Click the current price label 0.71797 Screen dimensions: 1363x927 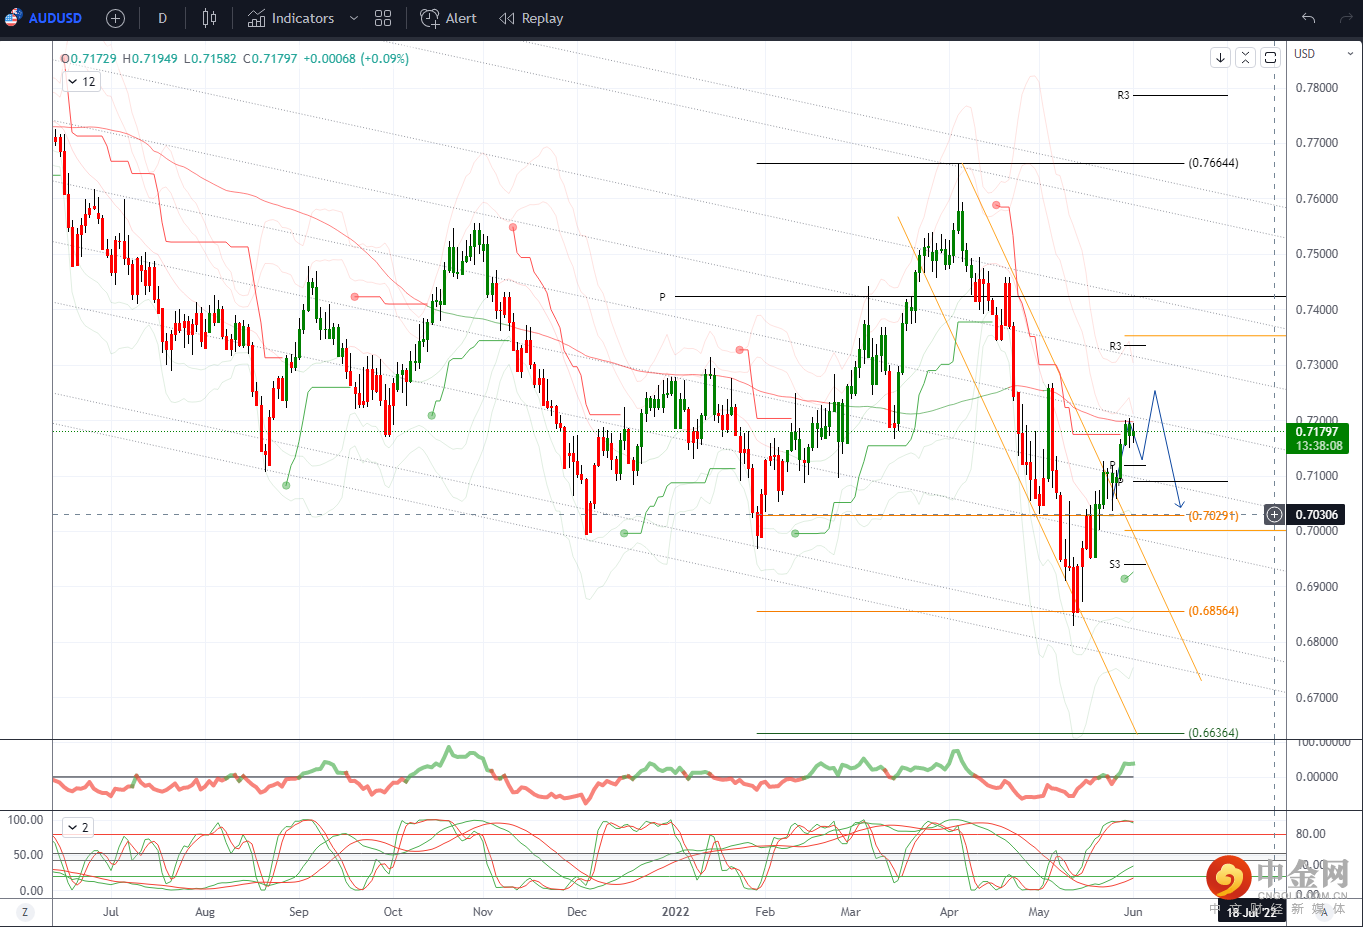(x=1316, y=432)
